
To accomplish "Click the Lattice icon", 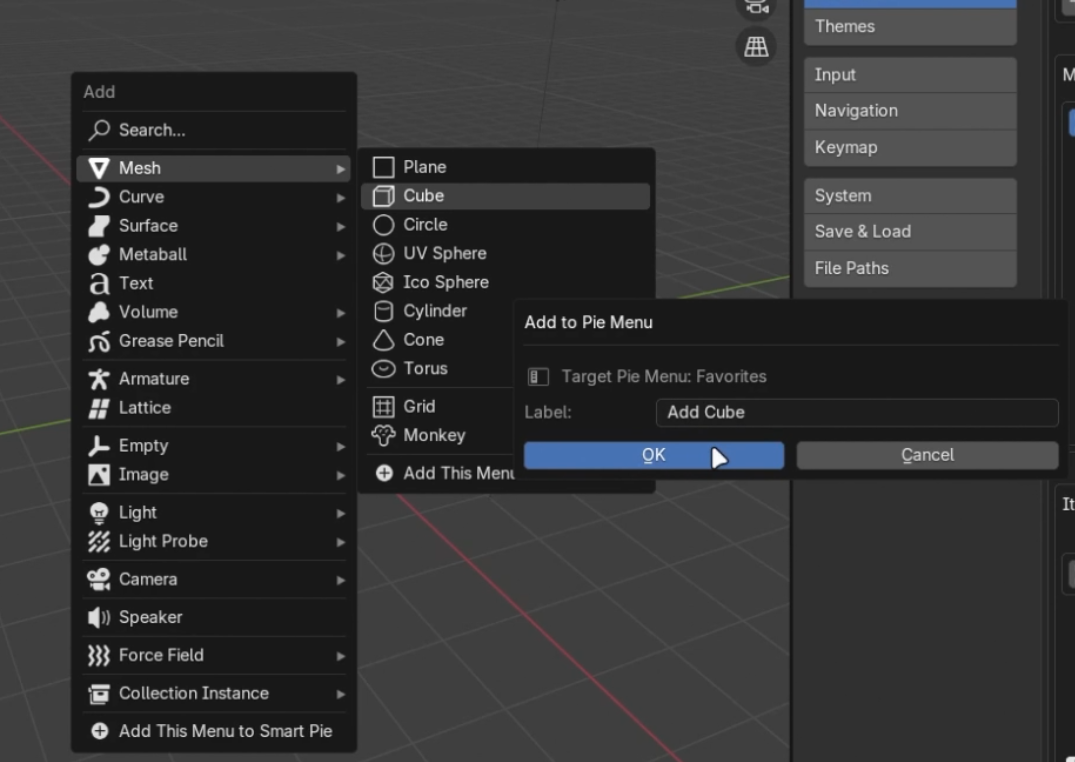I will [99, 407].
